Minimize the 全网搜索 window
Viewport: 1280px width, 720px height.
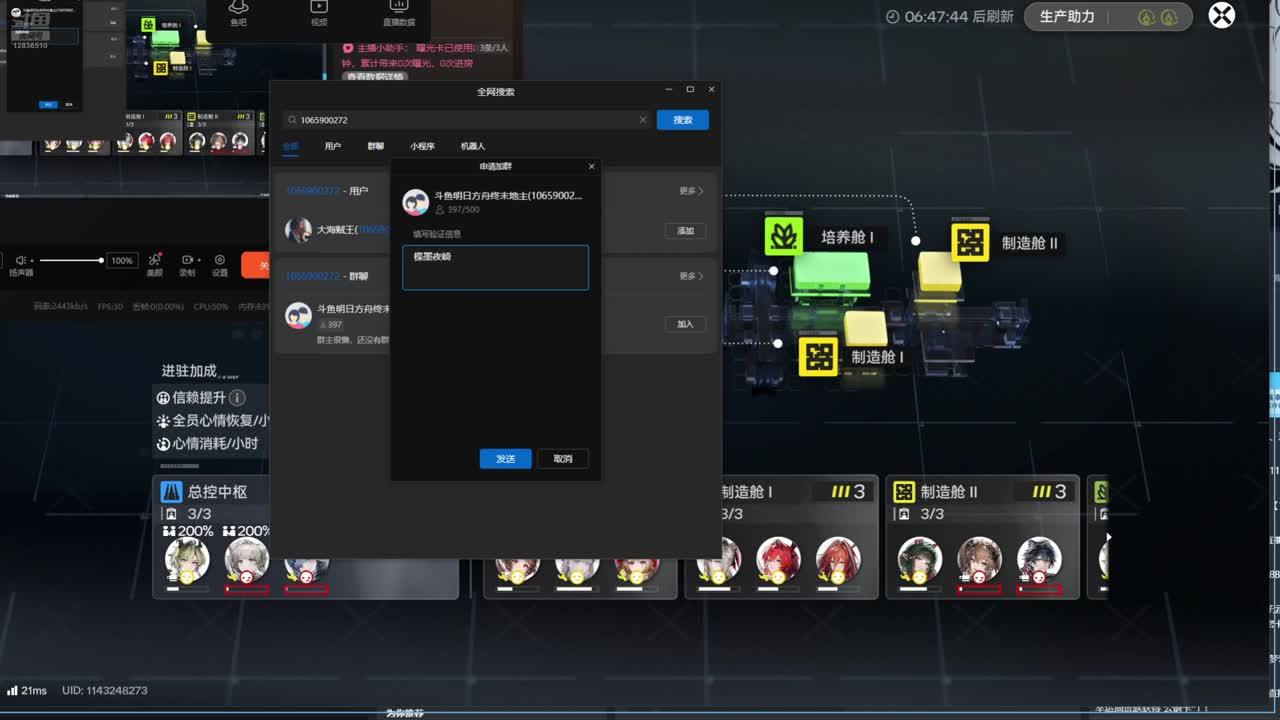tap(667, 90)
